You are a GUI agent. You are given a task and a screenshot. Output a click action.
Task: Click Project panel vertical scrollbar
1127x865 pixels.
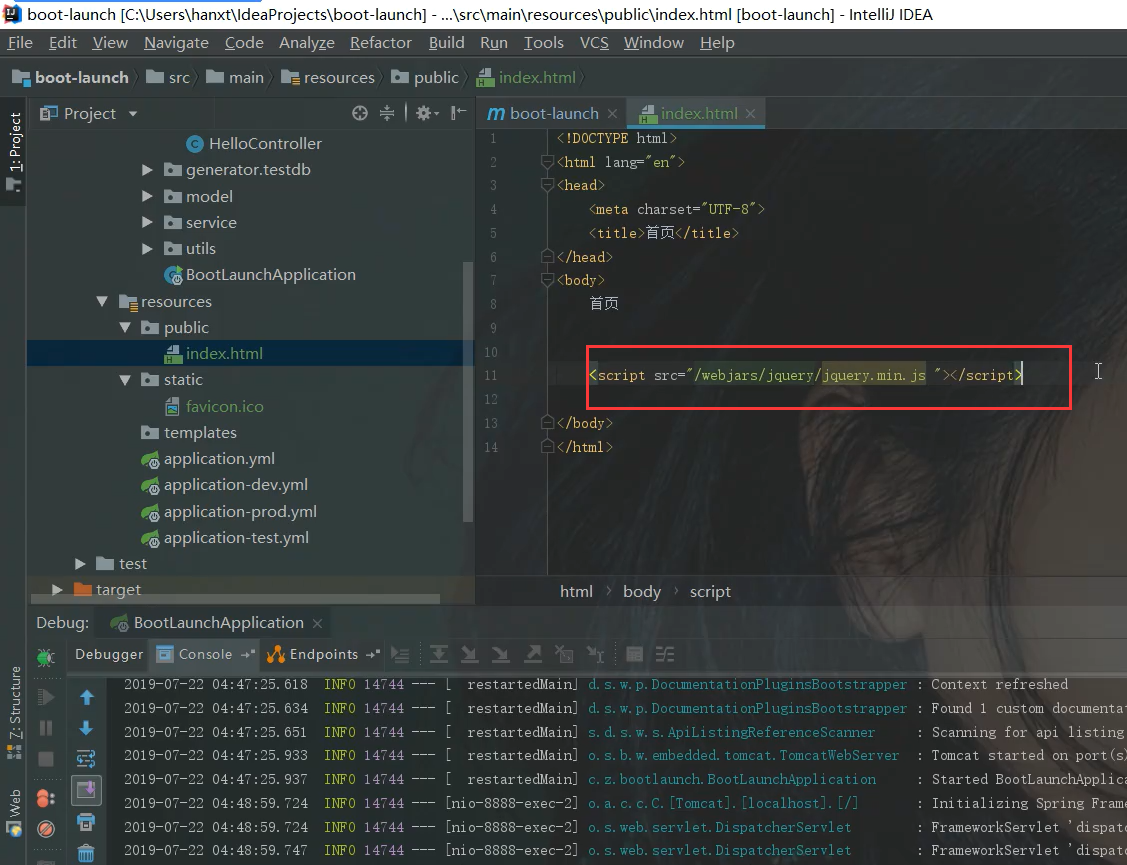[x=468, y=392]
